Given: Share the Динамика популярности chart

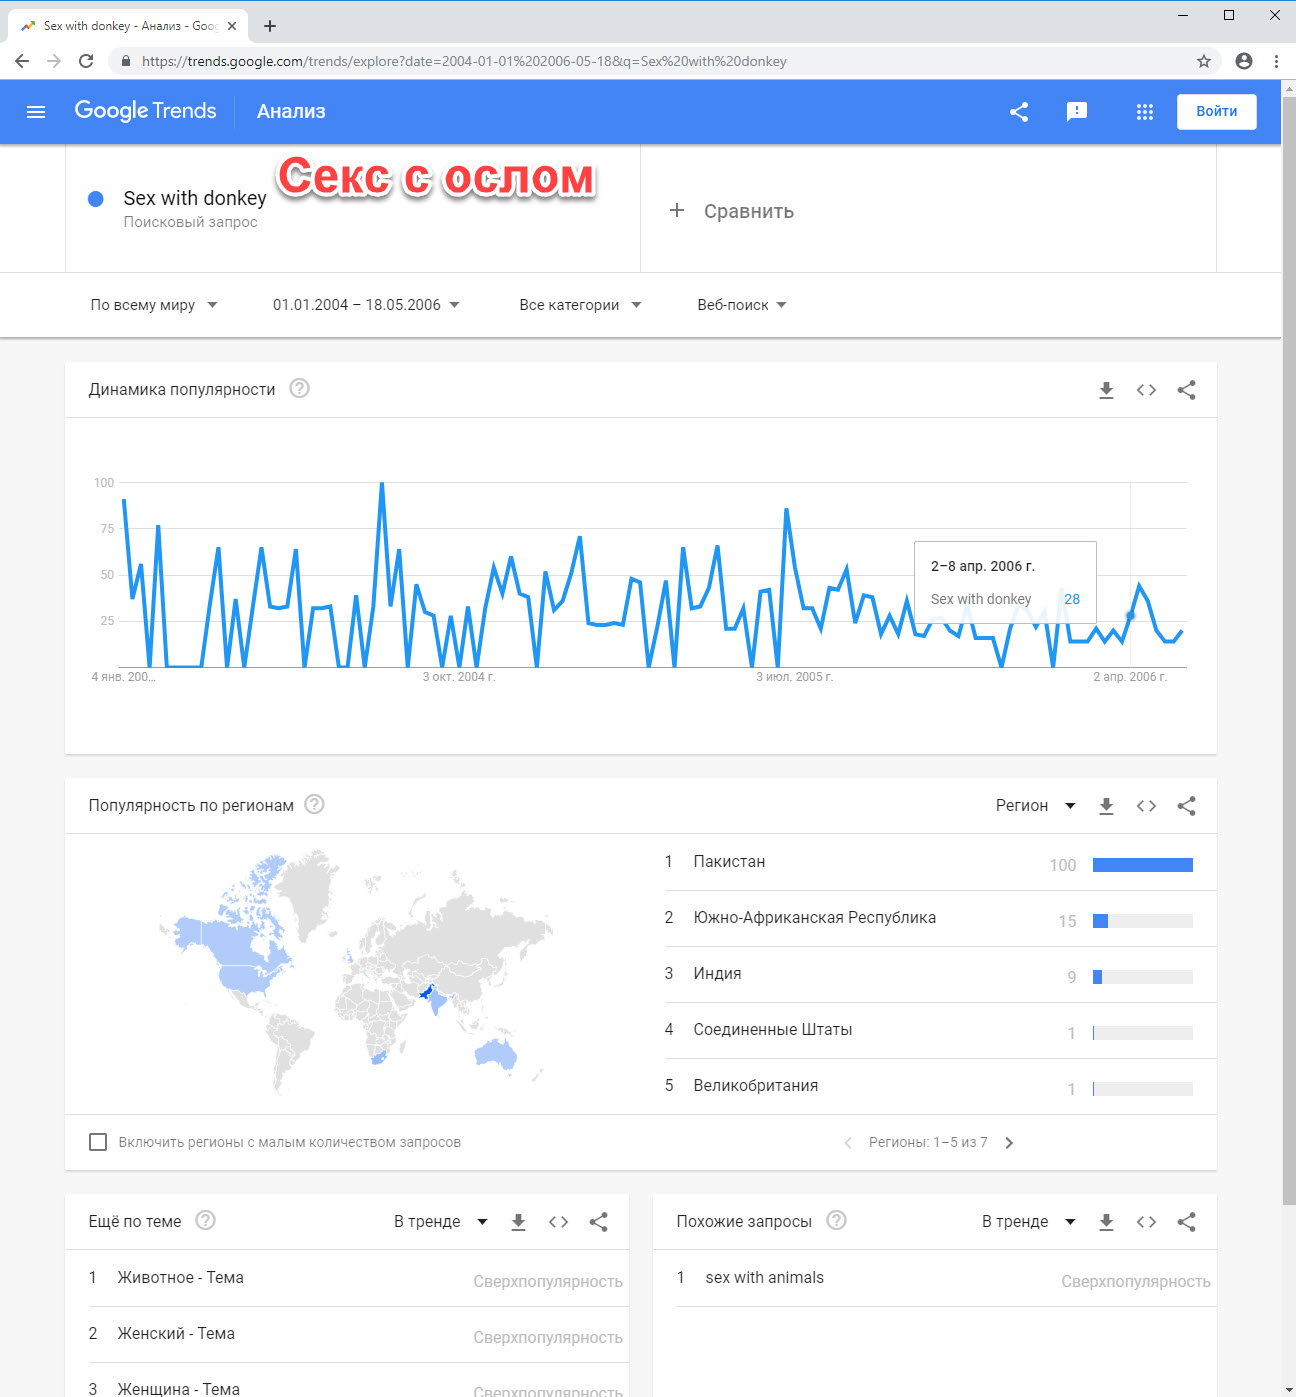Looking at the screenshot, I should [x=1186, y=390].
